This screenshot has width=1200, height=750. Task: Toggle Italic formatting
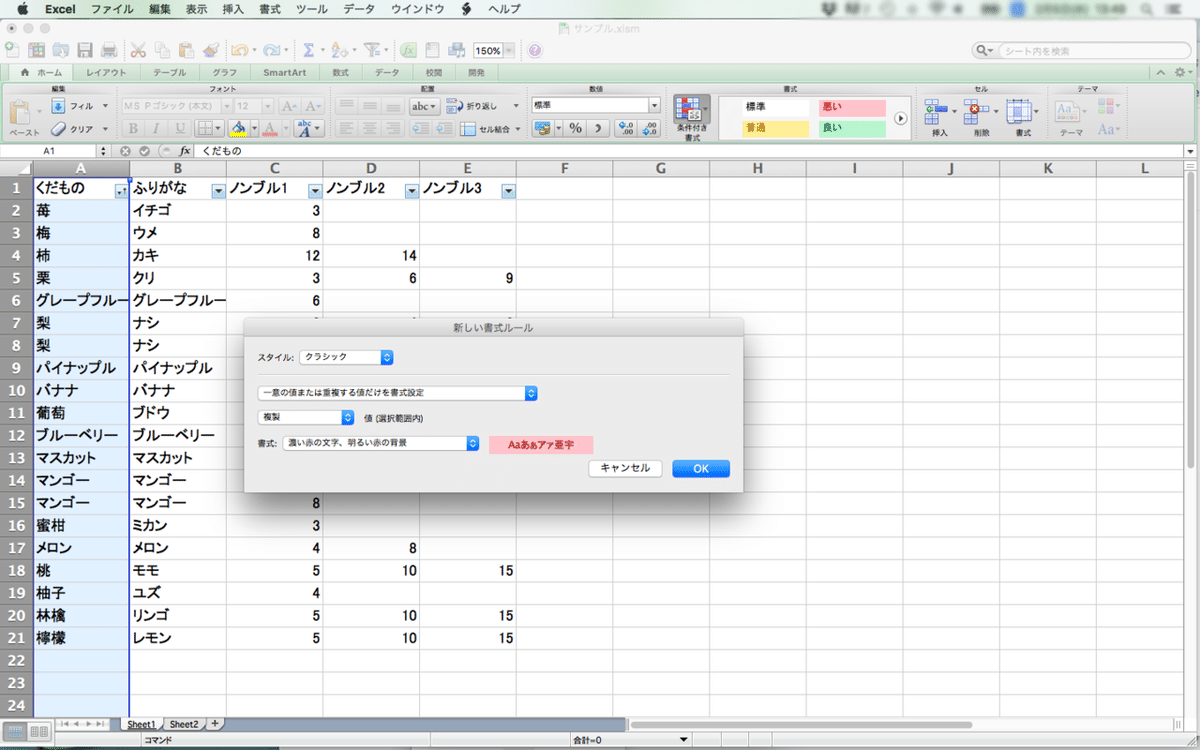156,128
